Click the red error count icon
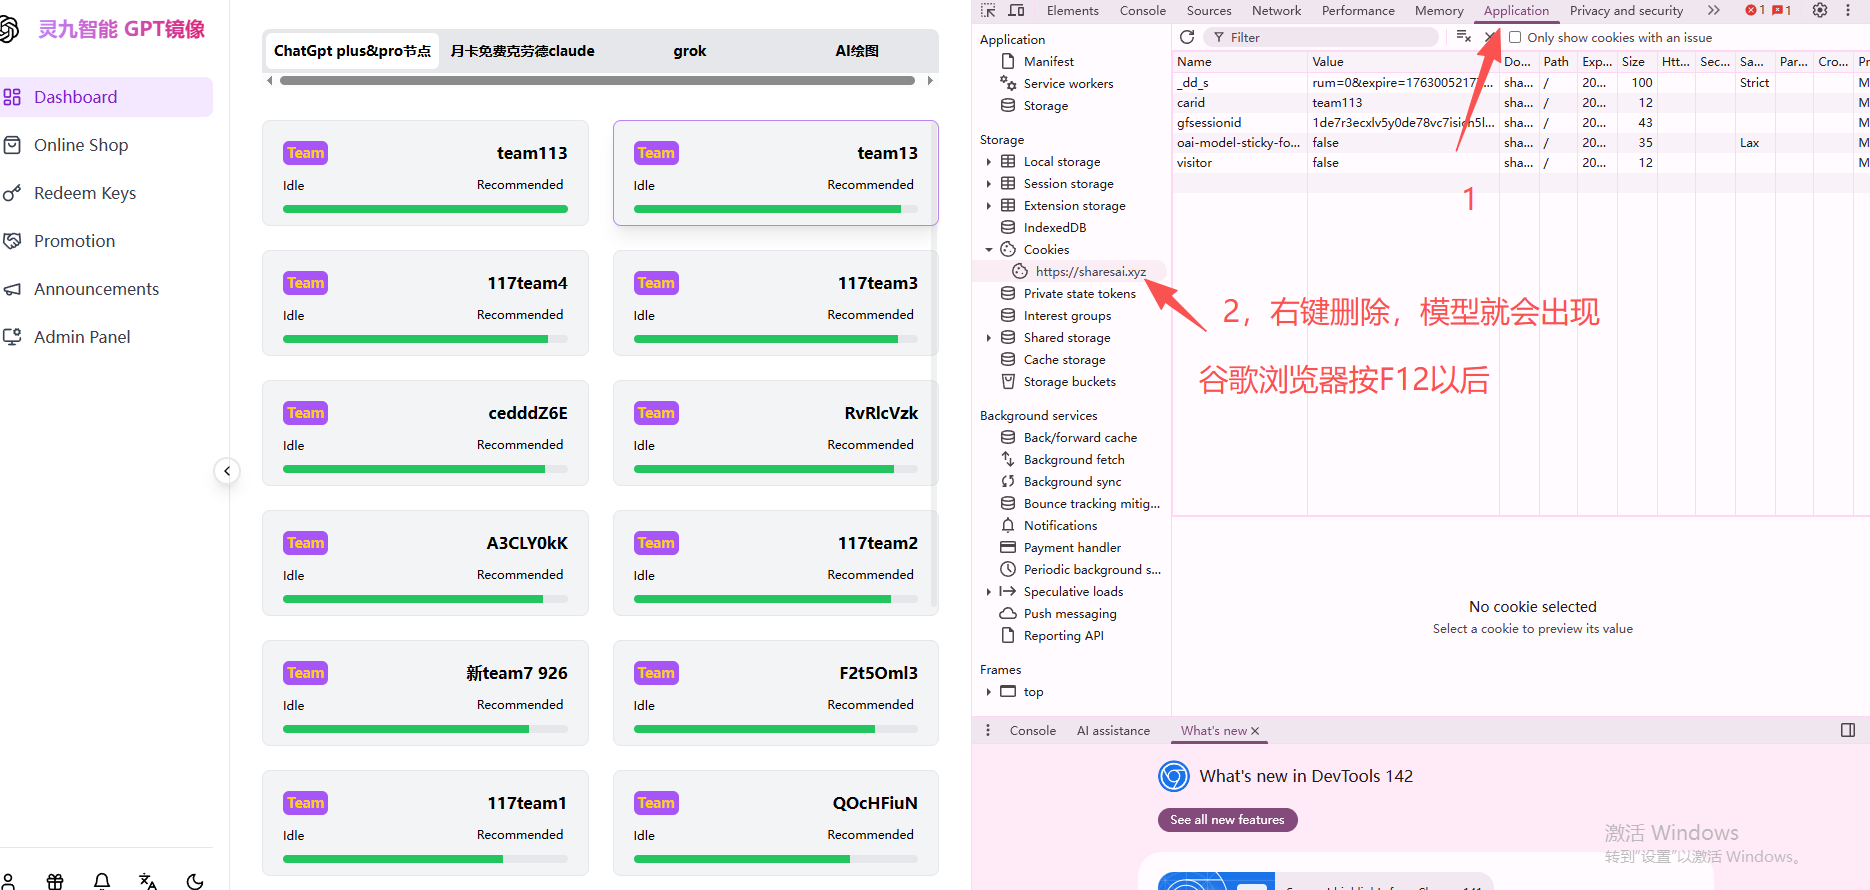This screenshot has width=1870, height=890. coord(1755,10)
